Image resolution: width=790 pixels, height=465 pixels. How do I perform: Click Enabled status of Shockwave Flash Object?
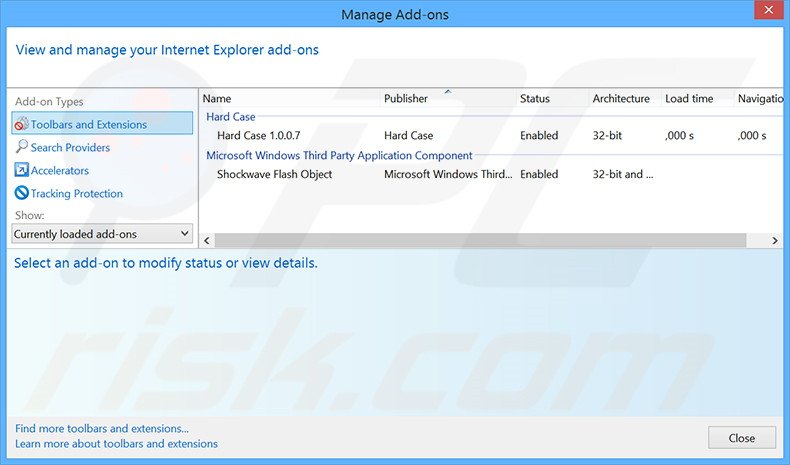tap(539, 174)
